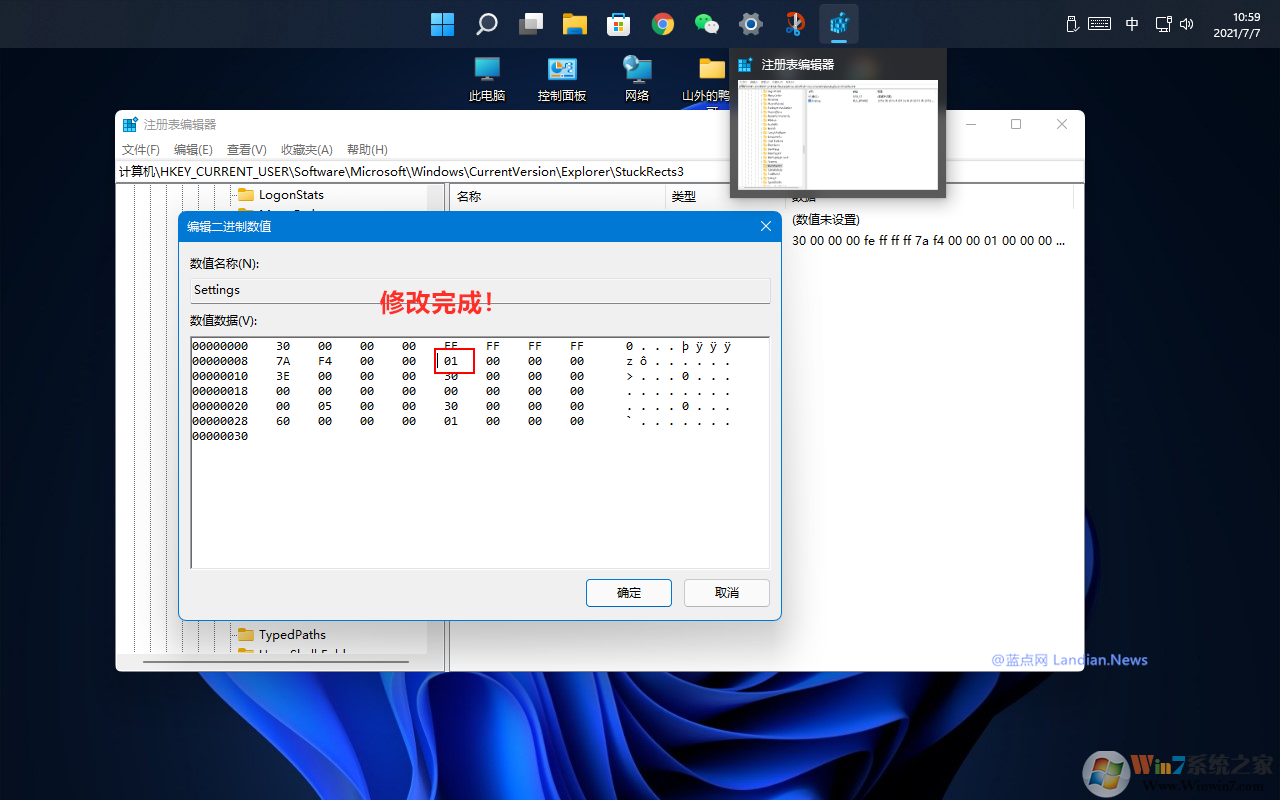Open Microsoft Store from the taskbar
This screenshot has height=800, width=1280.
618,23
